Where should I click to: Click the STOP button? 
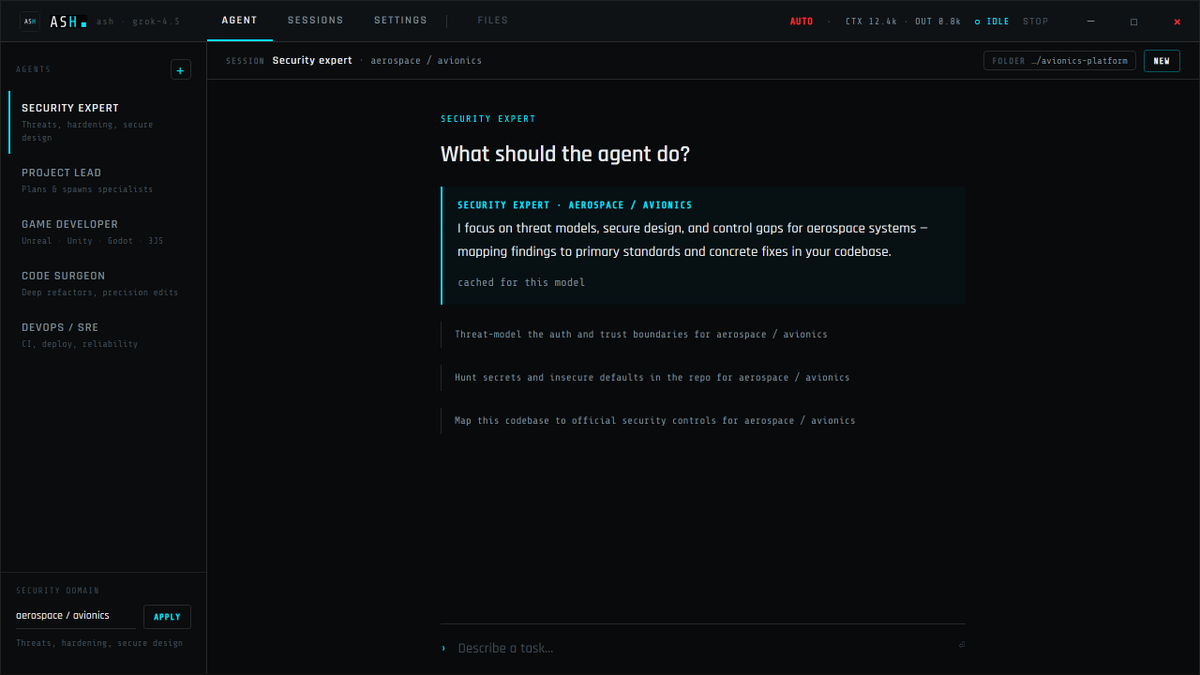(x=1036, y=21)
